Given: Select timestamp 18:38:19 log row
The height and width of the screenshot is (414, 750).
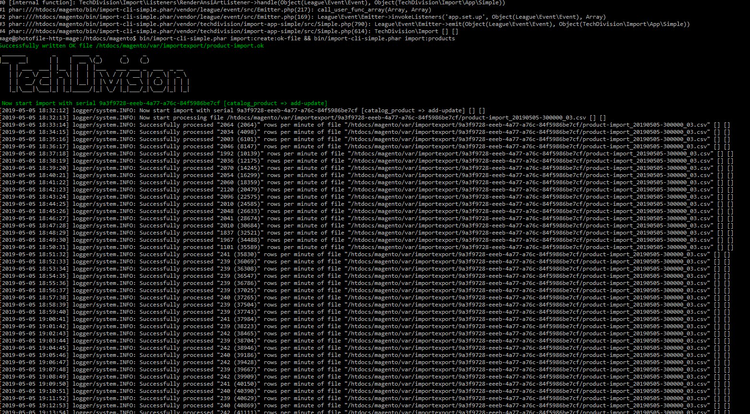Looking at the screenshot, I should tap(366, 161).
